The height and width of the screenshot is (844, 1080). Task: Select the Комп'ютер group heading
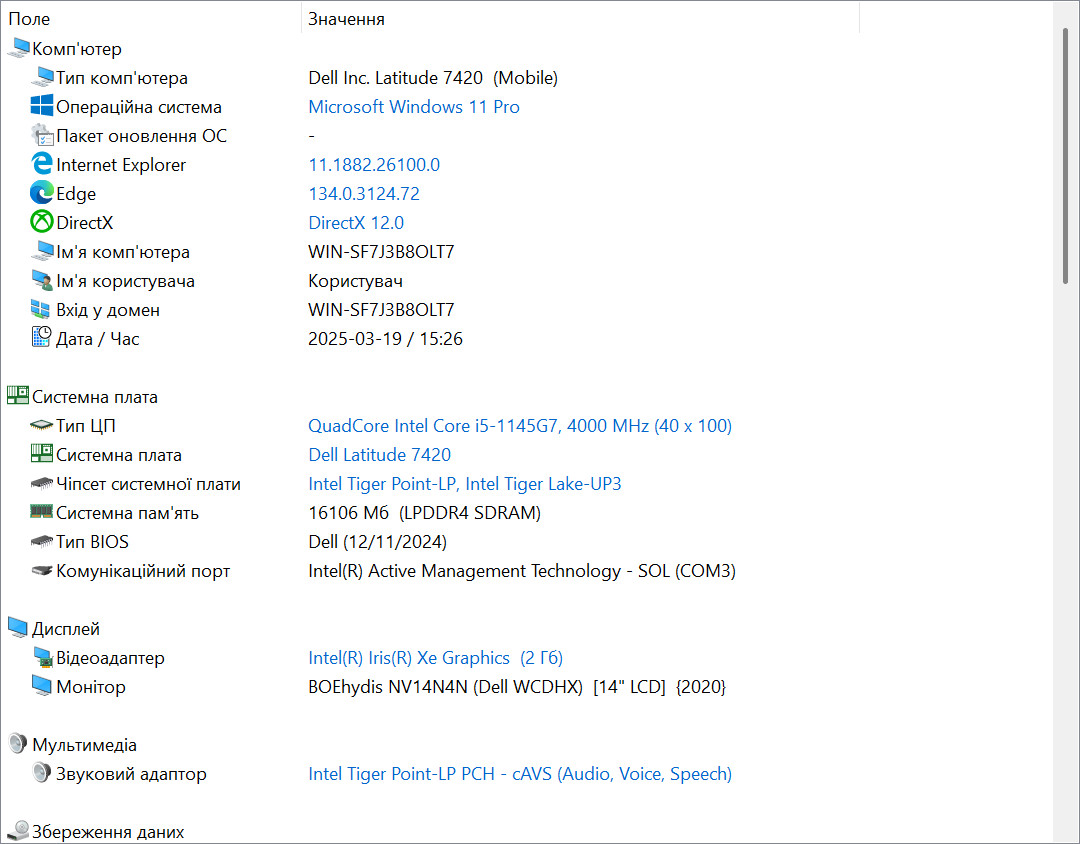[x=76, y=49]
